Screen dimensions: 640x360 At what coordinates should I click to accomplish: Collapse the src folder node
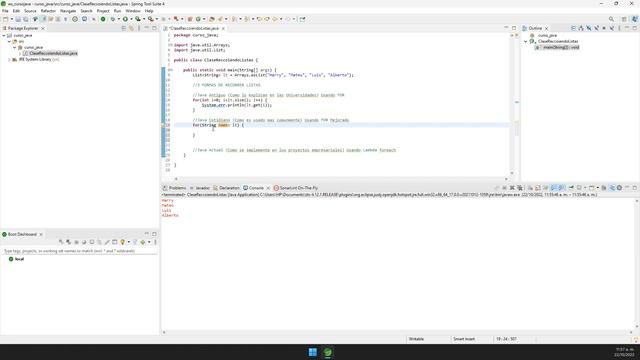[9, 41]
